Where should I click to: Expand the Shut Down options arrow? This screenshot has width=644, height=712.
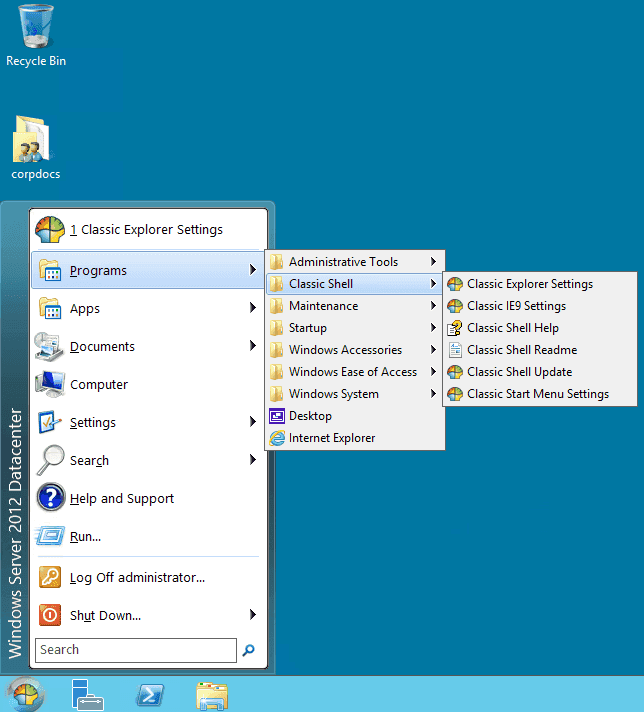pyautogui.click(x=253, y=614)
